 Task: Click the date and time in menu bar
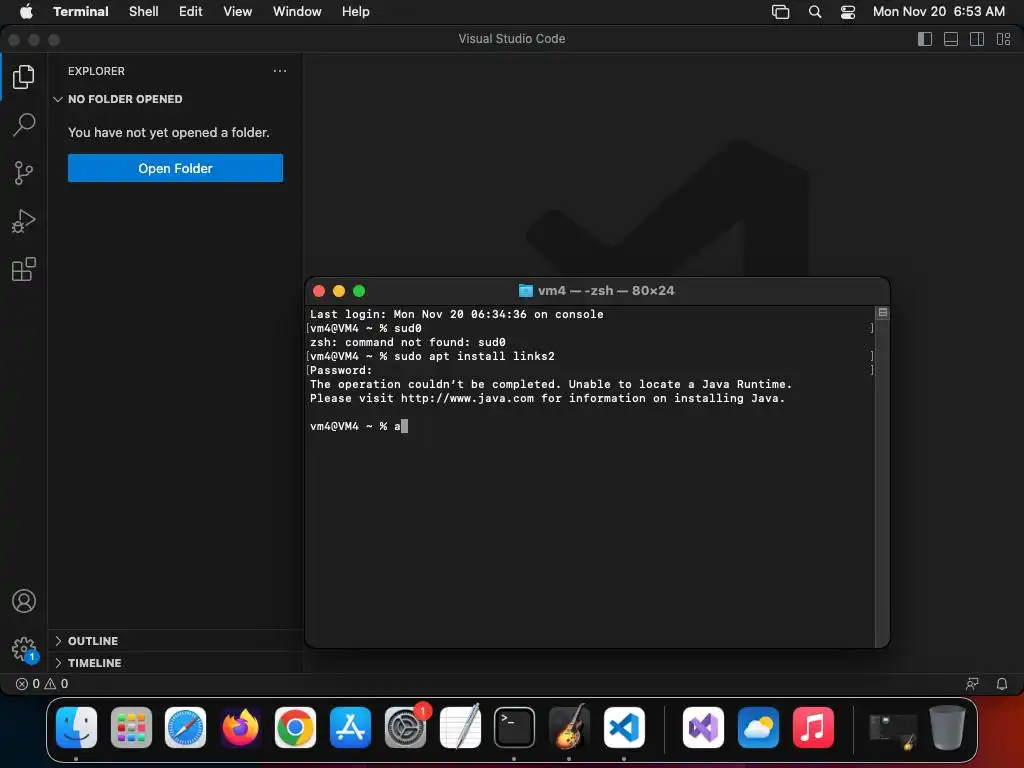pos(938,11)
